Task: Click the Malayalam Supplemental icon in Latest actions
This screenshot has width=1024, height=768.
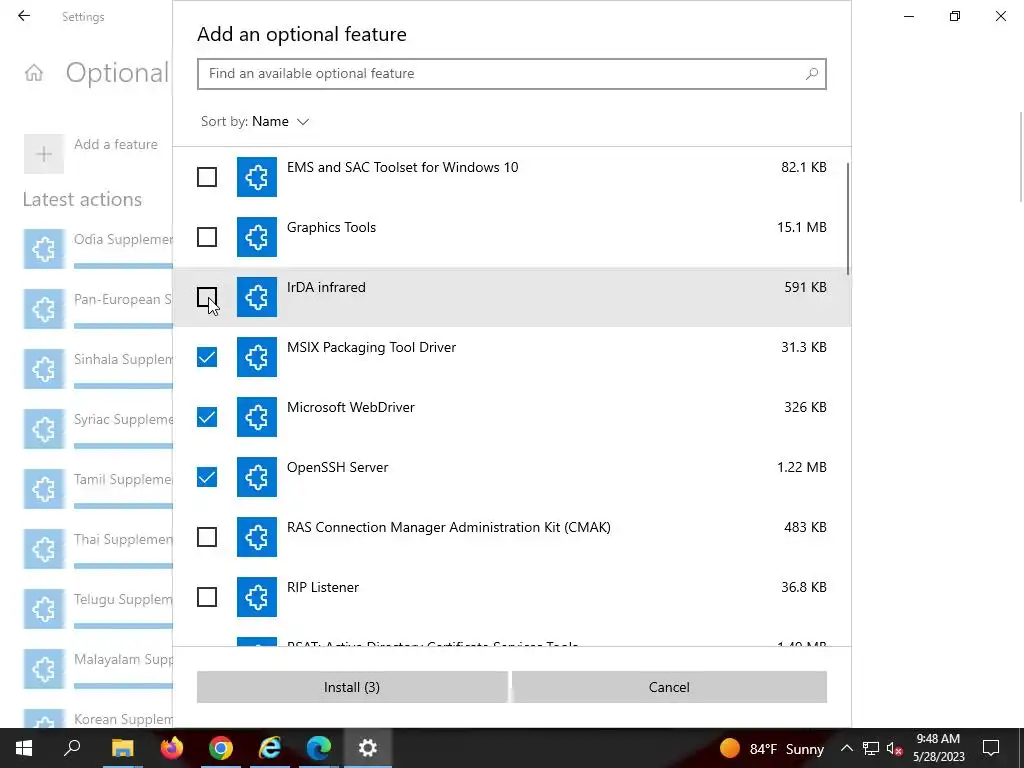Action: point(44,669)
